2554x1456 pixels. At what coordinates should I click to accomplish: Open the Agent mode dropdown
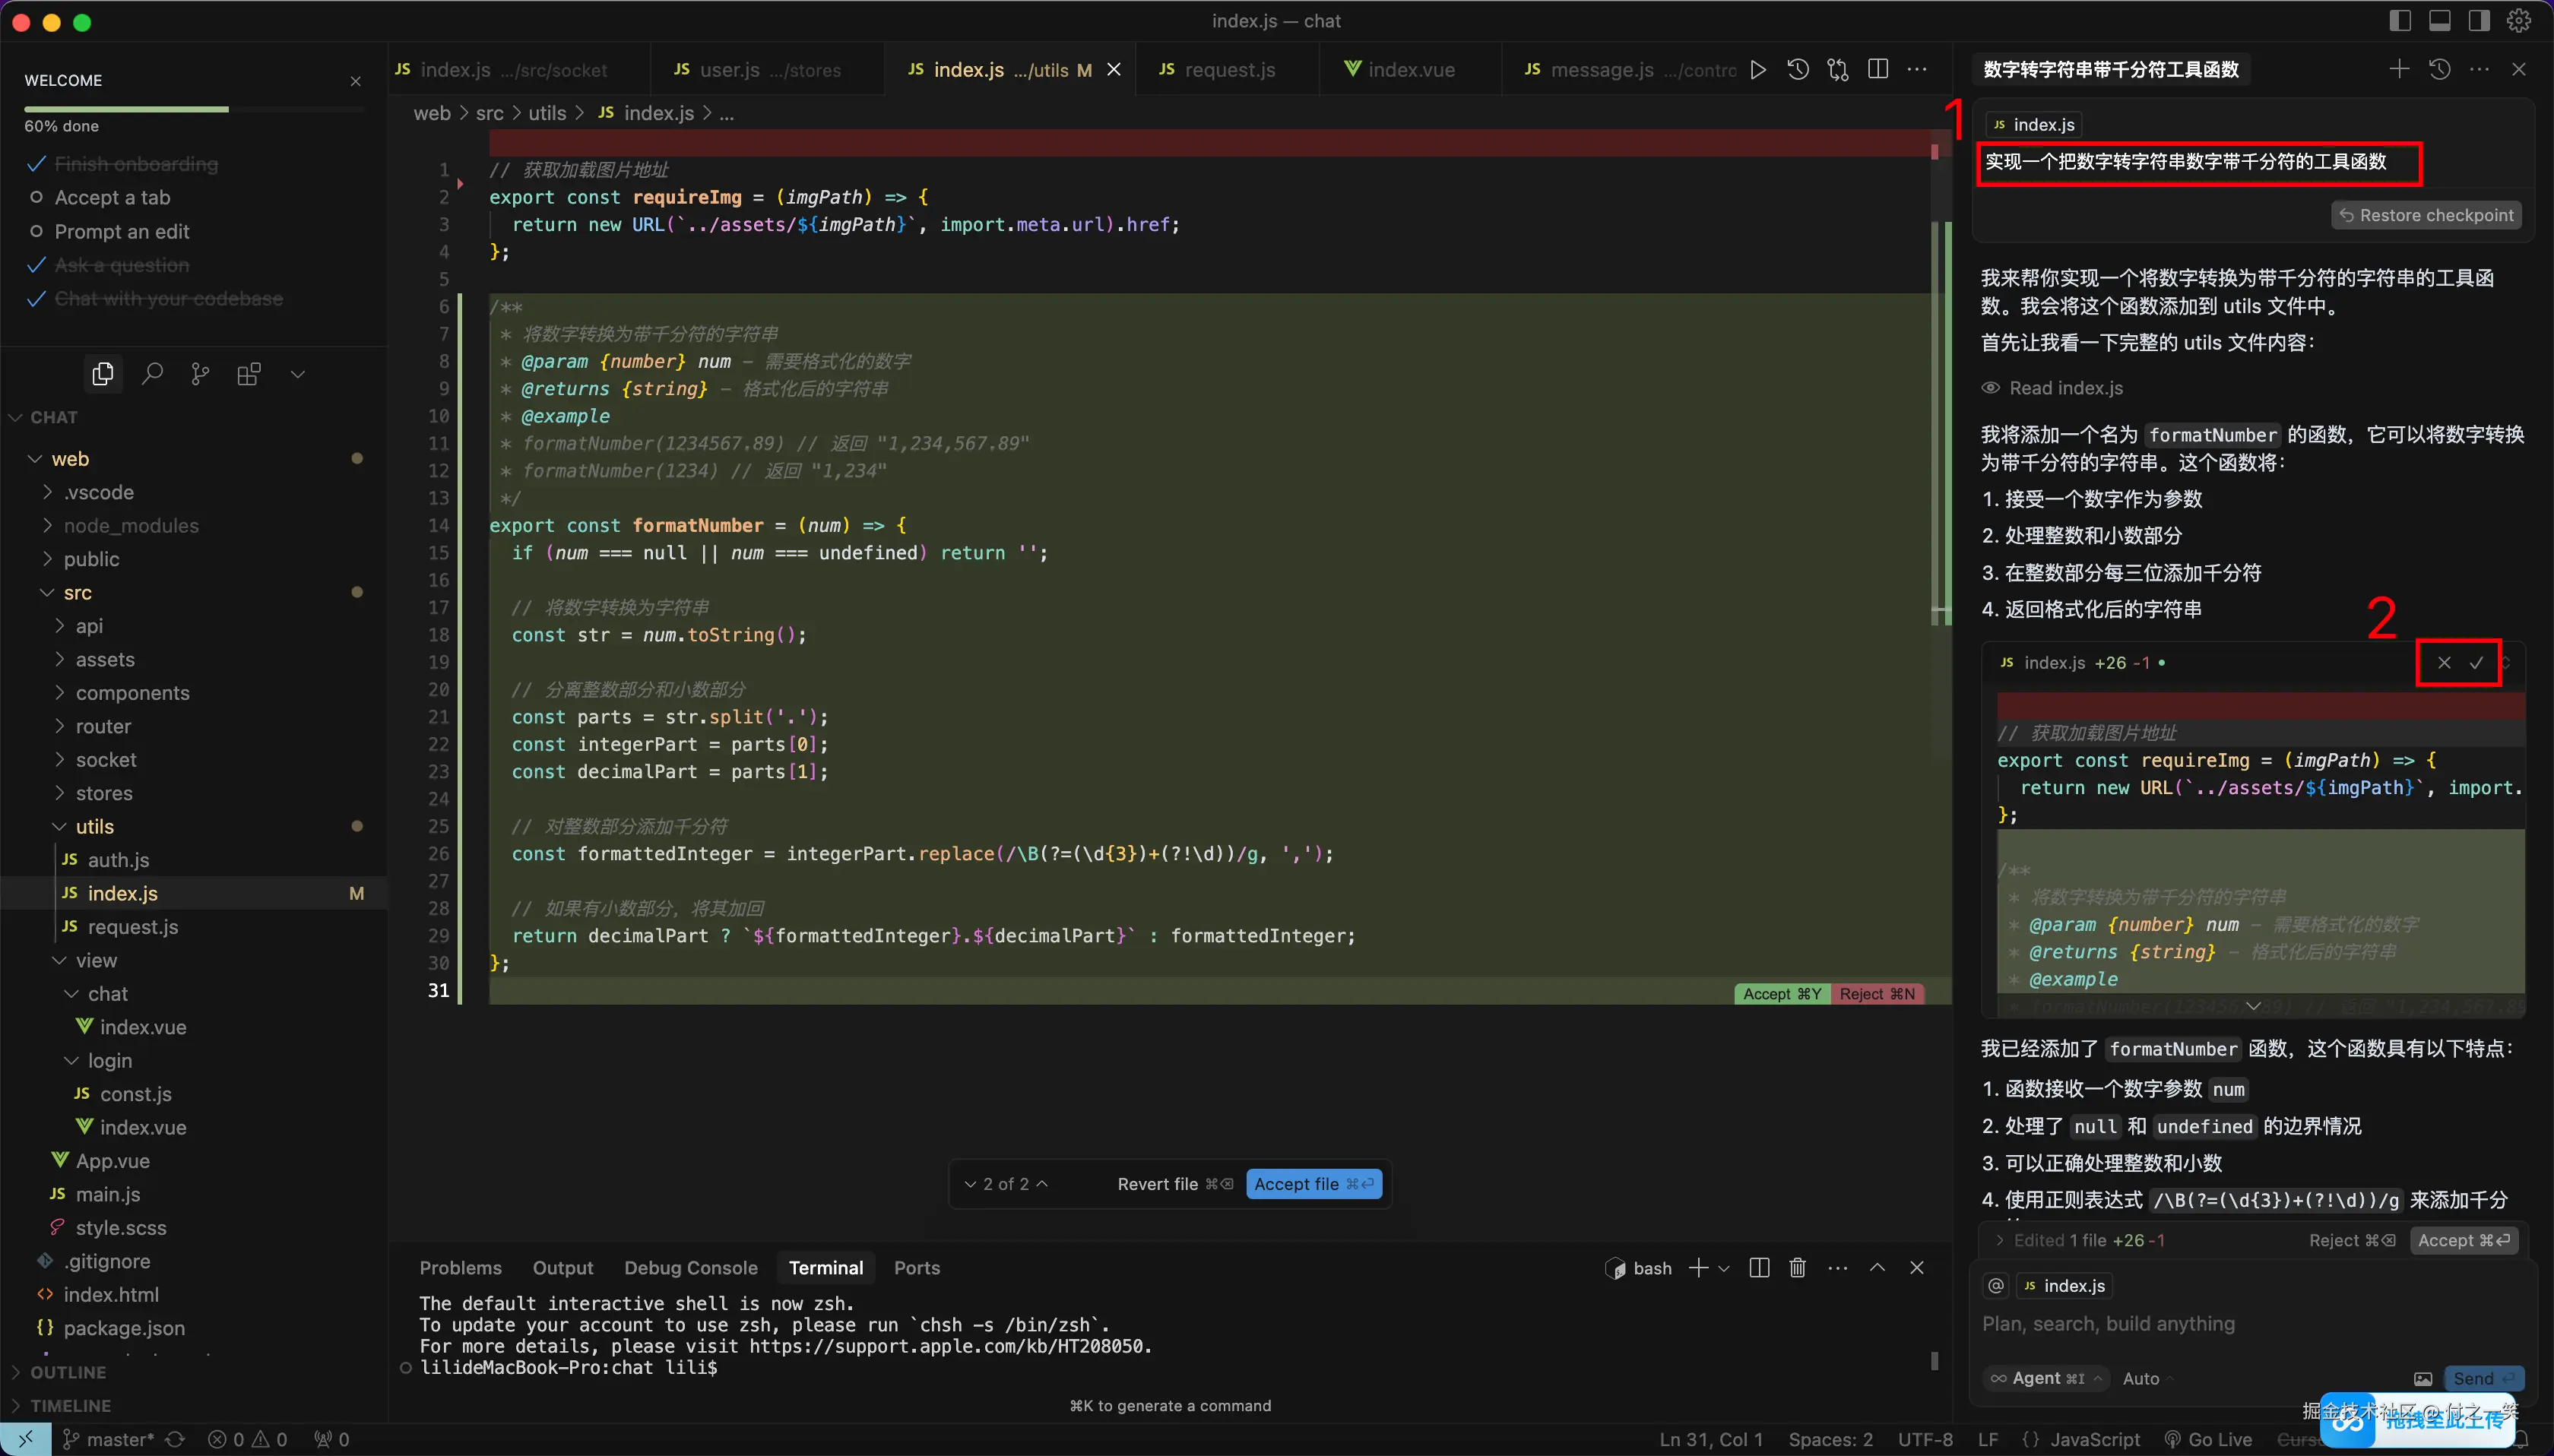(2046, 1378)
